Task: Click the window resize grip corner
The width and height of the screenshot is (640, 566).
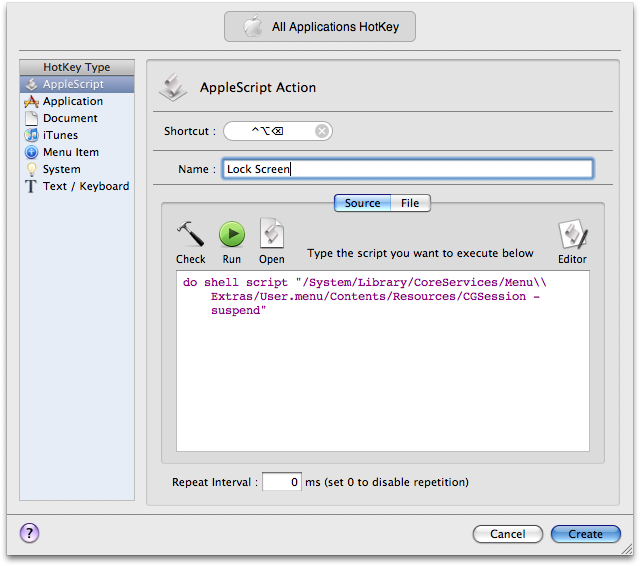Action: click(627, 550)
